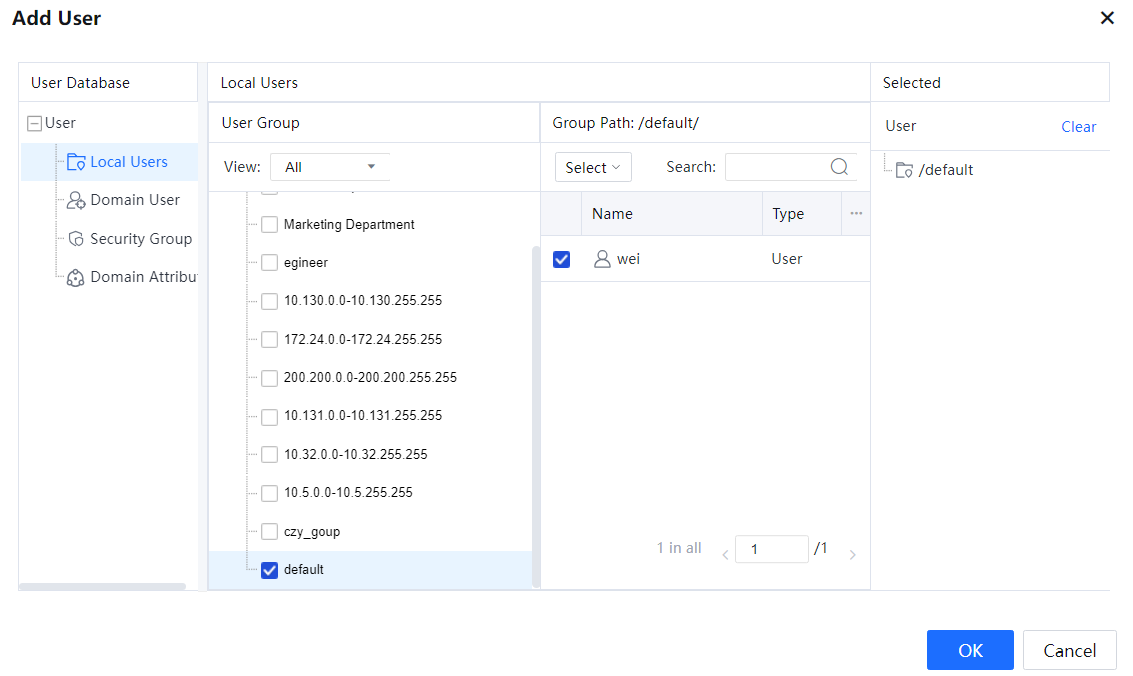Screen dimensions: 1133x676
Task: Check the Marketing Department checkbox
Action: pos(269,225)
